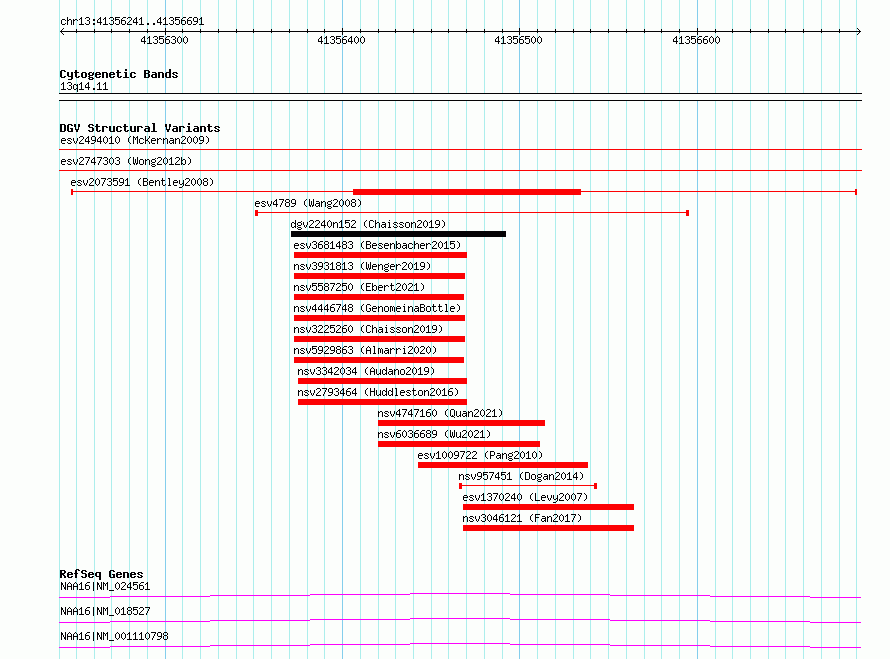The height and width of the screenshot is (659, 890).
Task: Select nsv3931813 (Wenger2019) variant label
Action: click(x=362, y=266)
